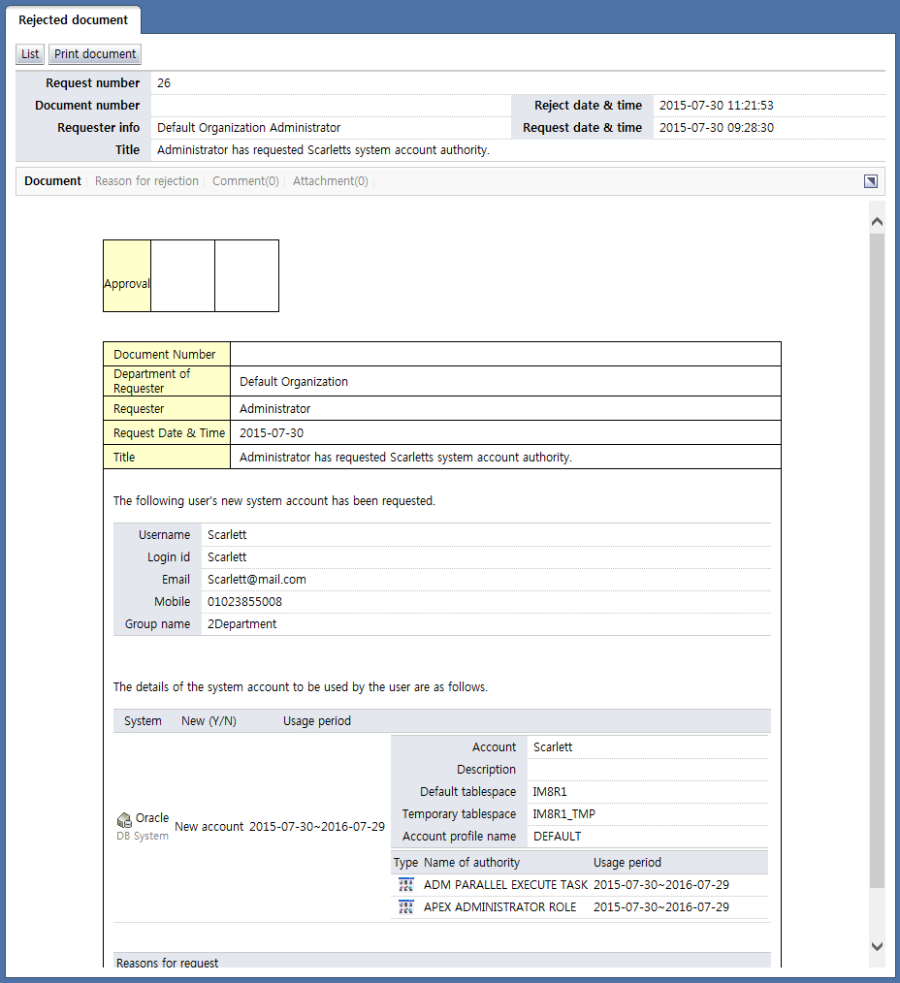Select the Rejected document tab
Image resolution: width=900 pixels, height=983 pixels.
73,20
